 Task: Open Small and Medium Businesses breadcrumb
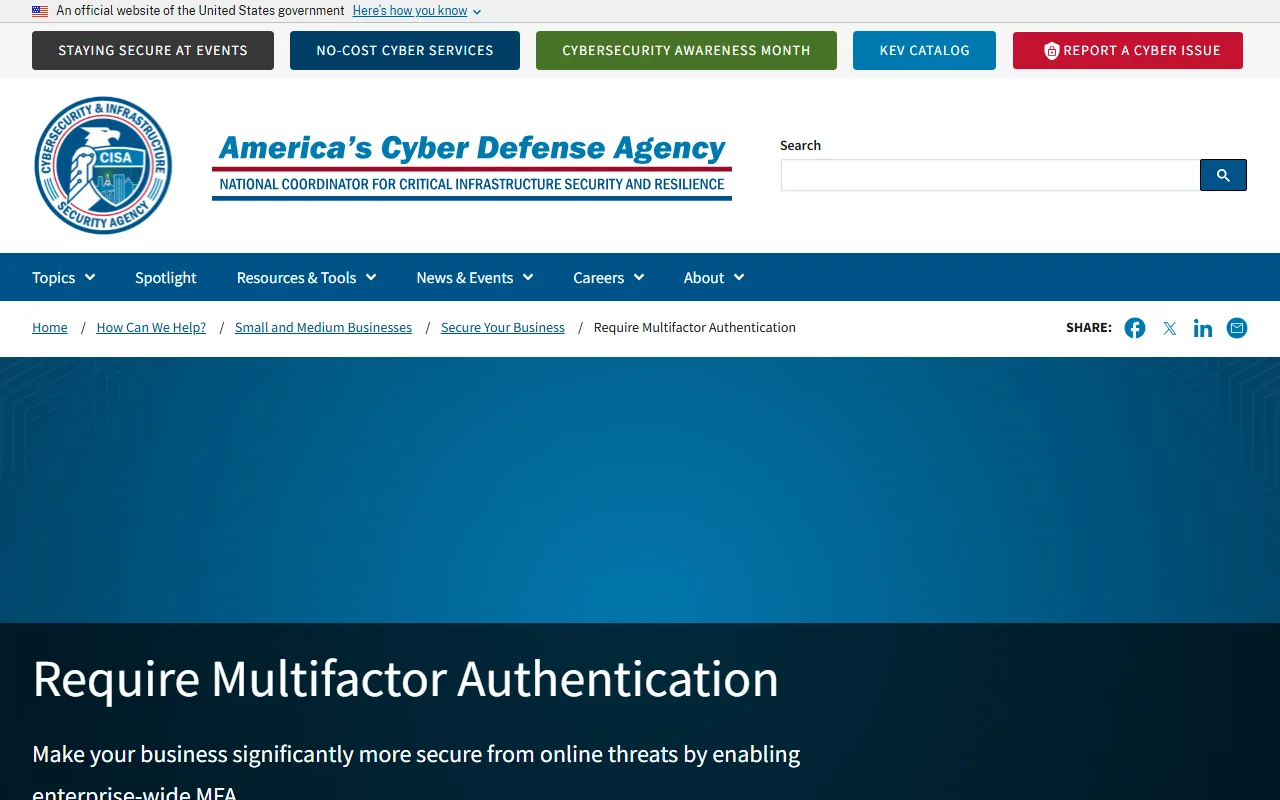323,328
